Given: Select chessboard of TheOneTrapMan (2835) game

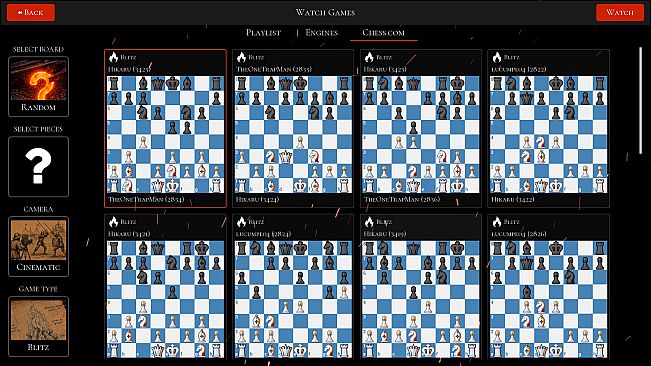Looking at the screenshot, I should pos(293,134).
